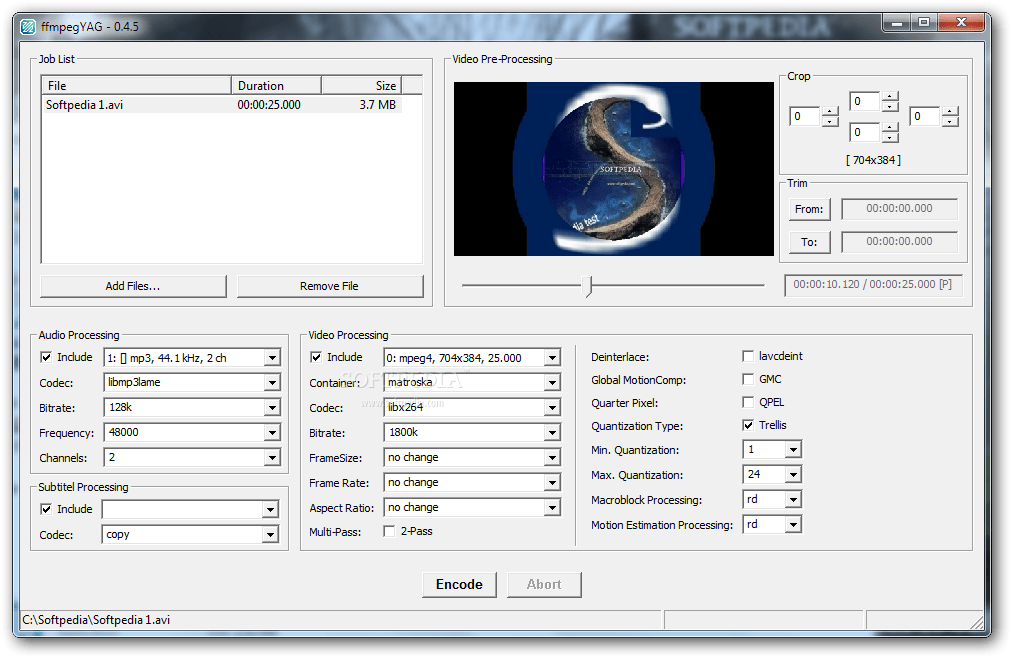Open Min. Quantization dropdown
This screenshot has width=1012, height=658.
(x=793, y=450)
